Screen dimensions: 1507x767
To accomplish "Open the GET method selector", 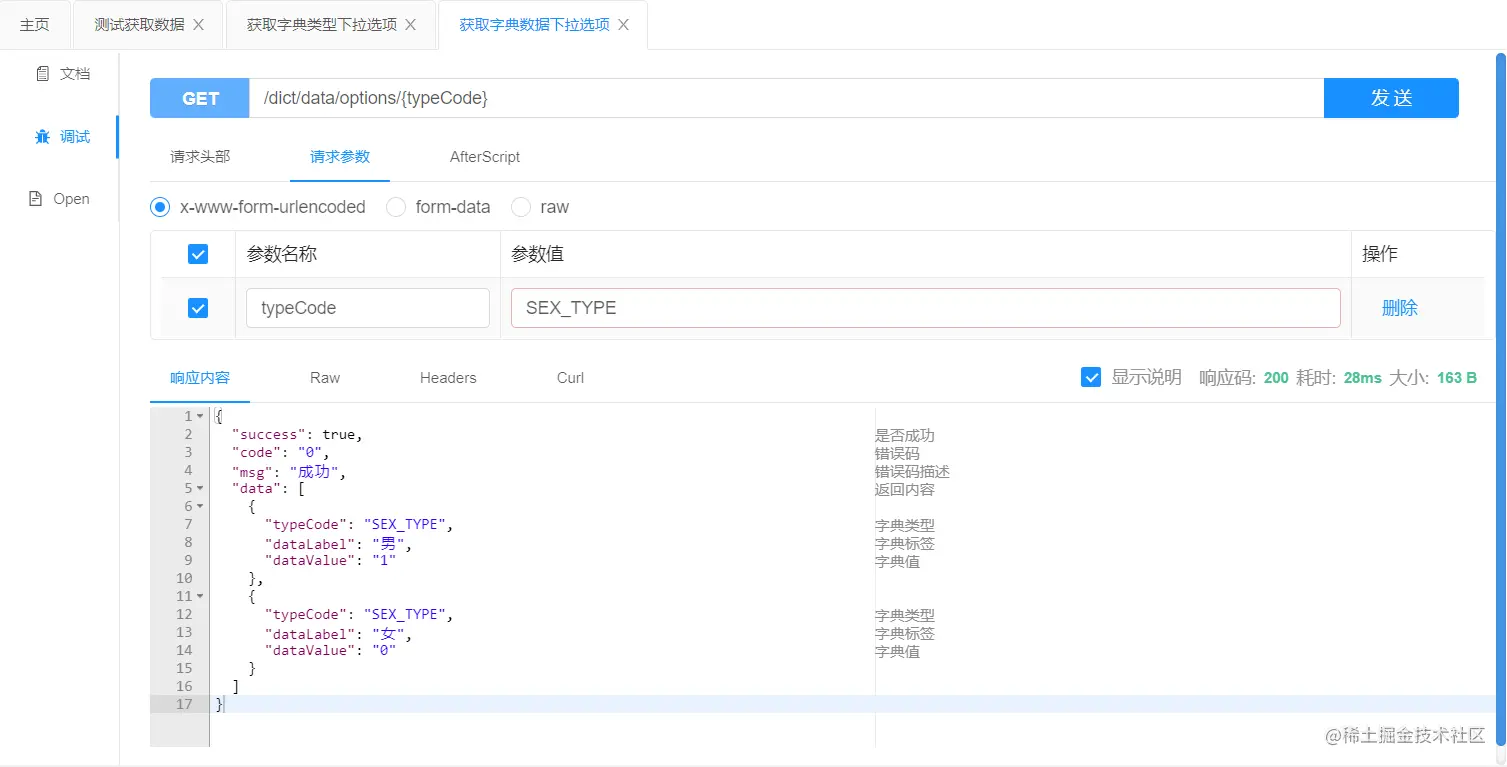I will tap(200, 98).
